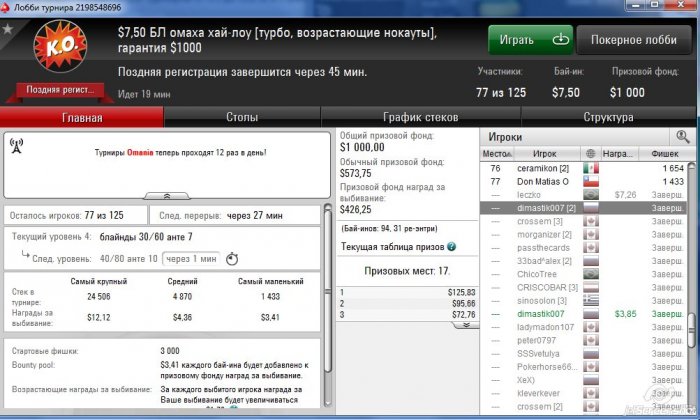Select player CRISCOBAR [3] row
Image resolution: width=700 pixels, height=420 pixels.
[x=583, y=287]
